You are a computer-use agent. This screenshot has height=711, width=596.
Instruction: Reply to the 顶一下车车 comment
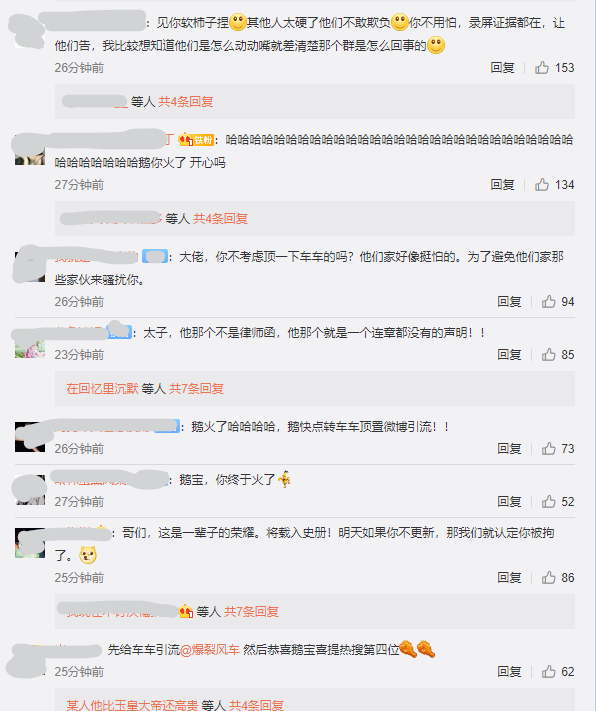509,302
